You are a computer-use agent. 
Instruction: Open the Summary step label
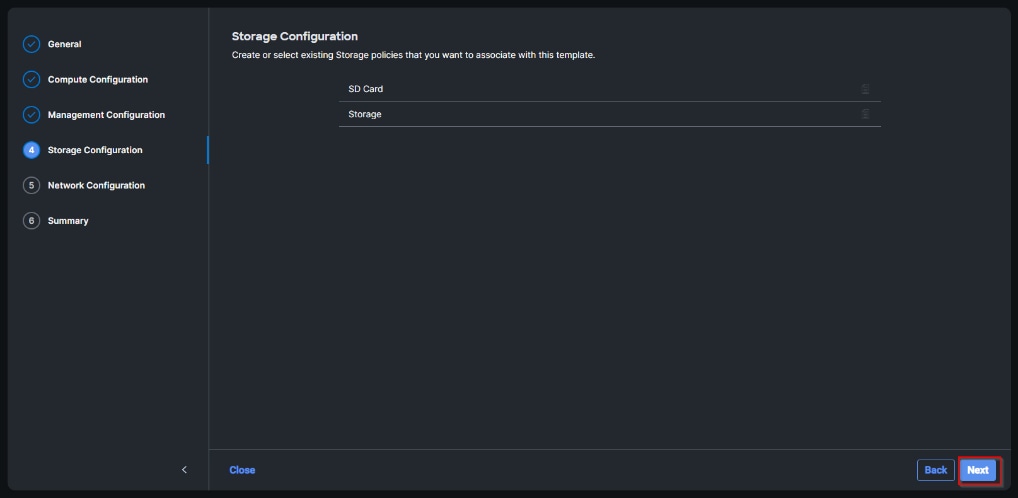coord(68,221)
